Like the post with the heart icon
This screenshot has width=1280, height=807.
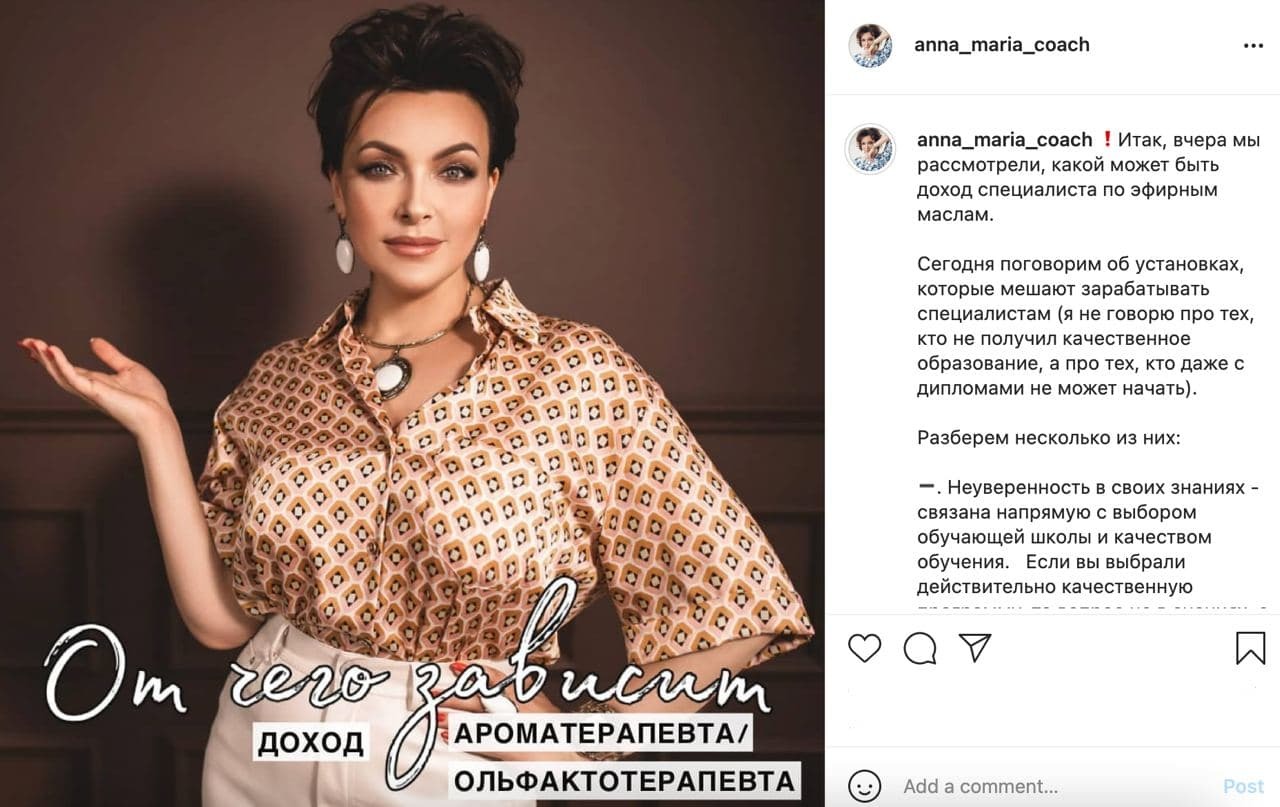864,648
